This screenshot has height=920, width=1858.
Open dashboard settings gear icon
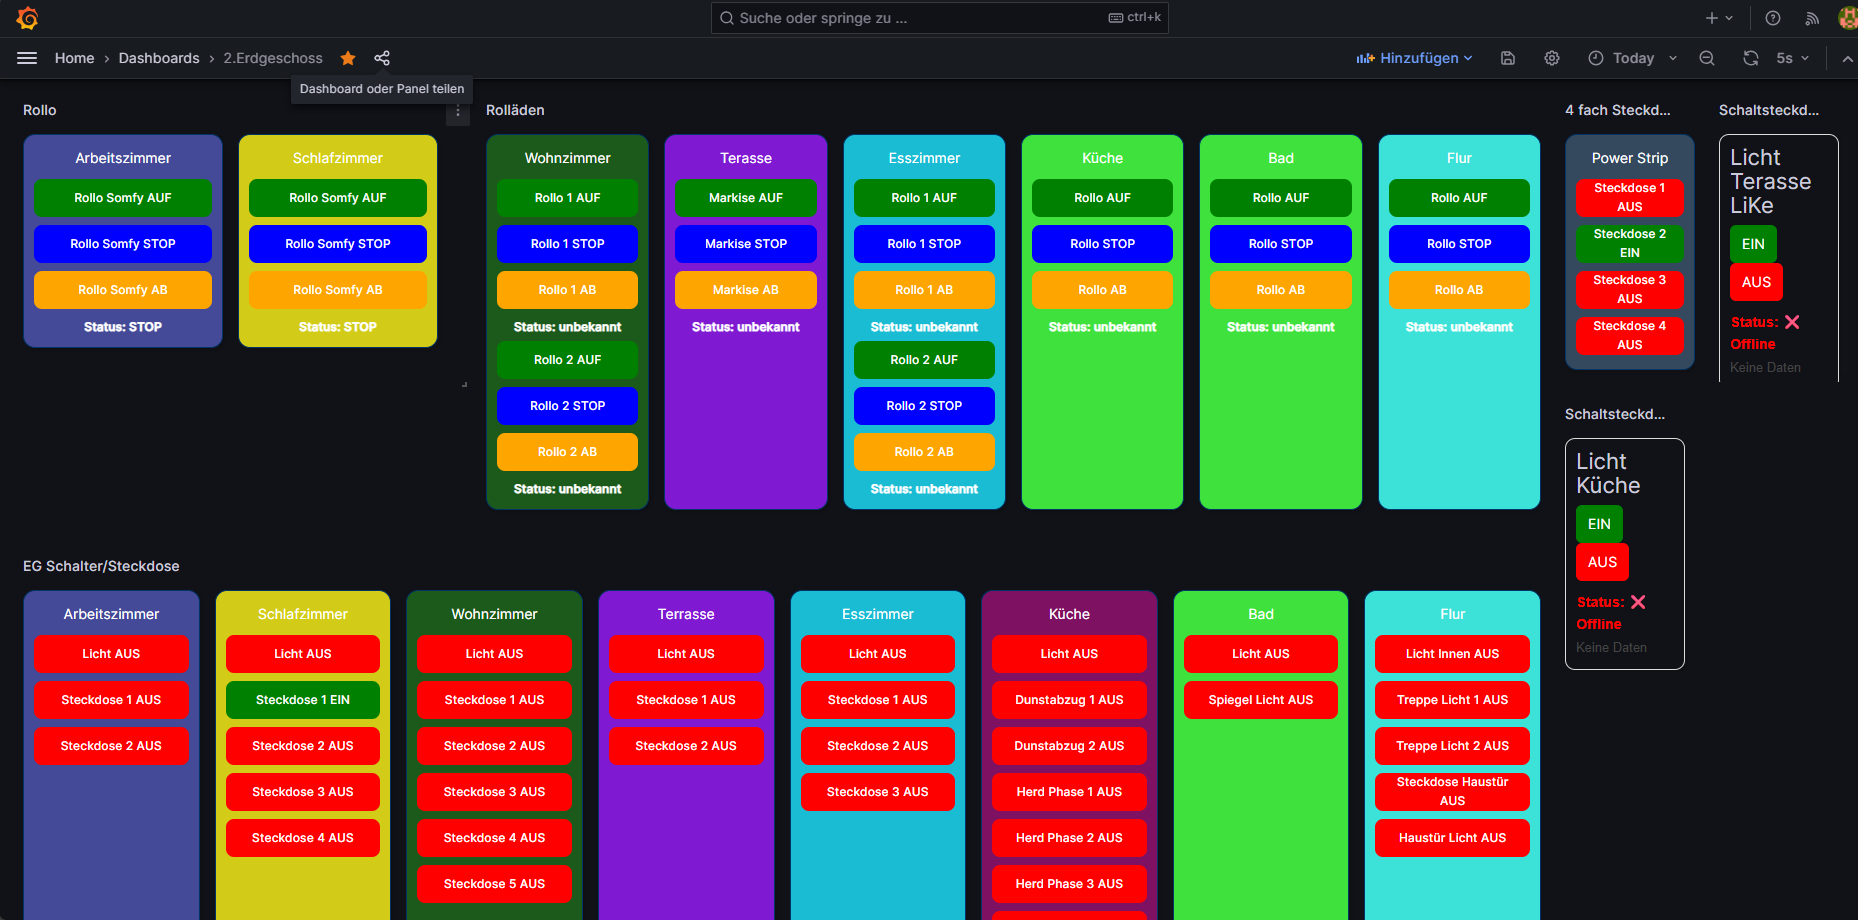click(1552, 58)
